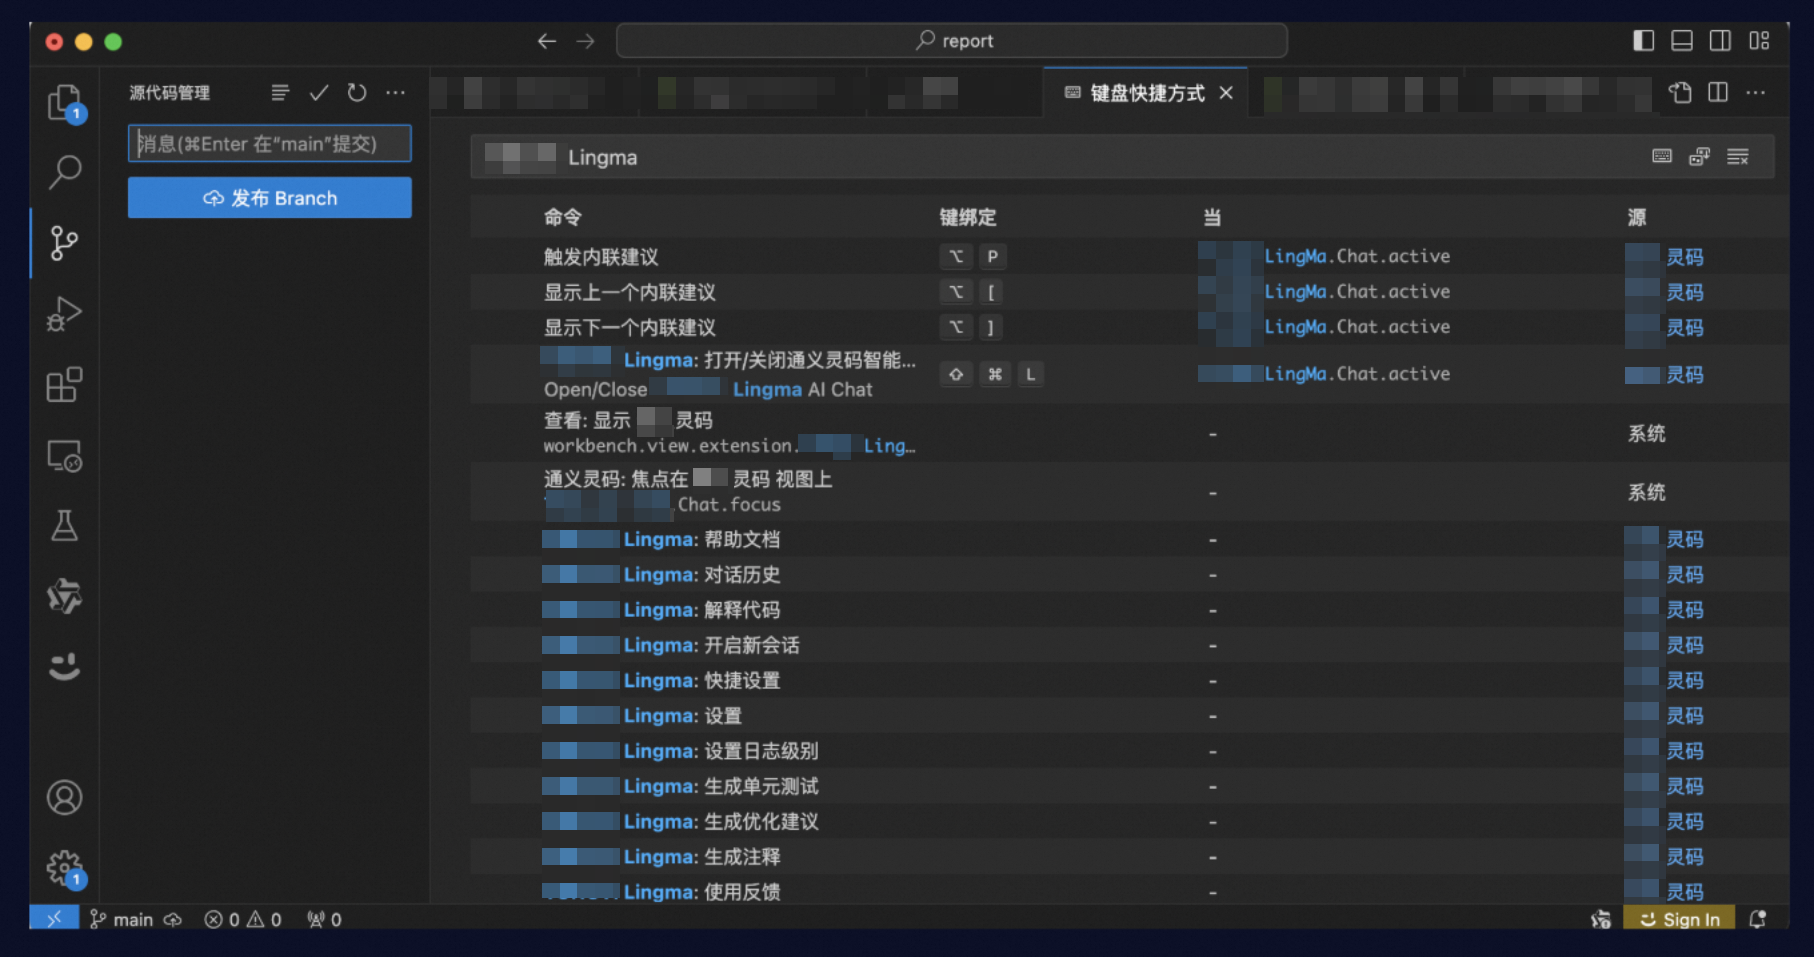Open 灵码 source link in 帮助文档 row
The height and width of the screenshot is (957, 1814).
coord(1684,539)
